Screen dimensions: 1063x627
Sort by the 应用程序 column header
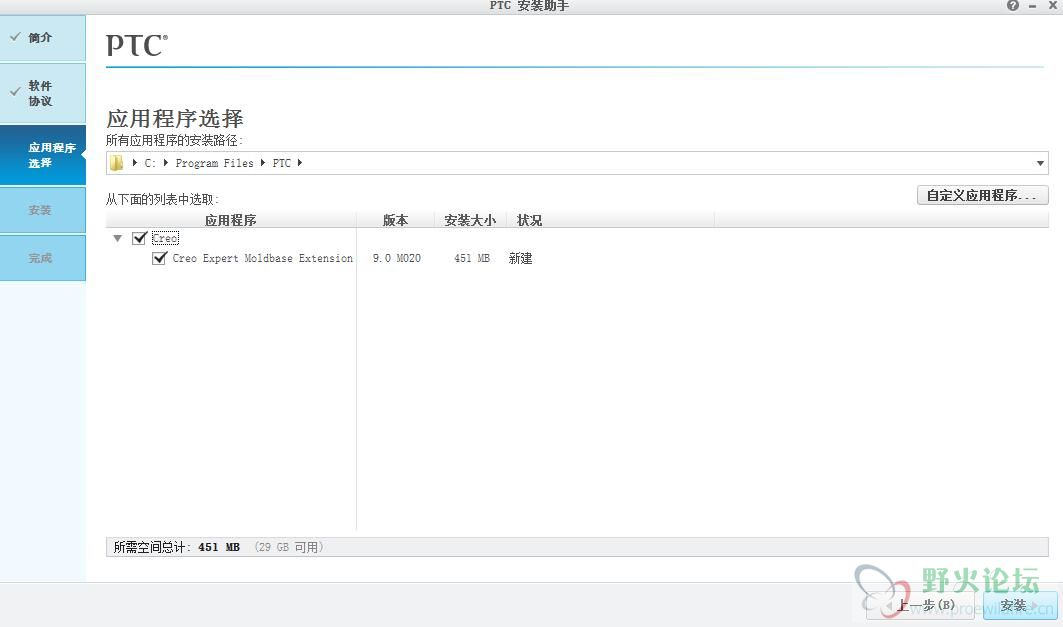pyautogui.click(x=230, y=220)
